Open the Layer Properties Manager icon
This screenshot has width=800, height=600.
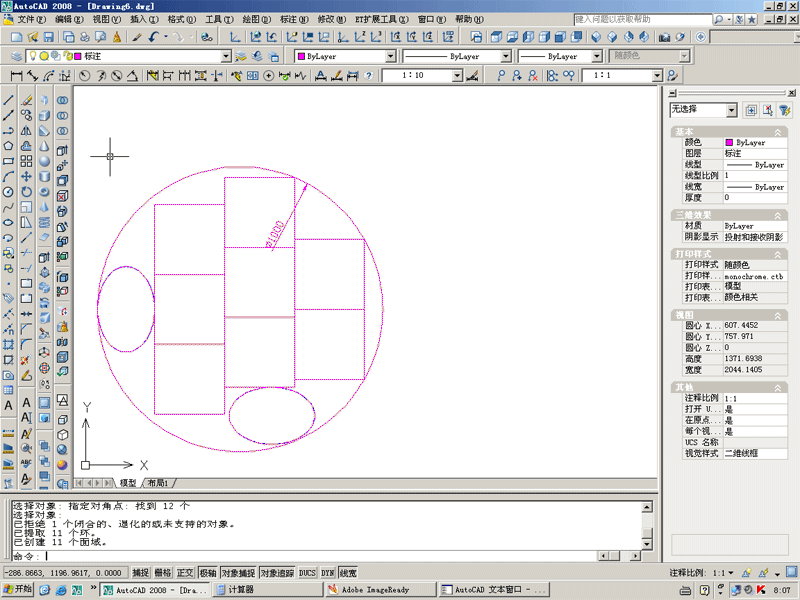pos(16,56)
